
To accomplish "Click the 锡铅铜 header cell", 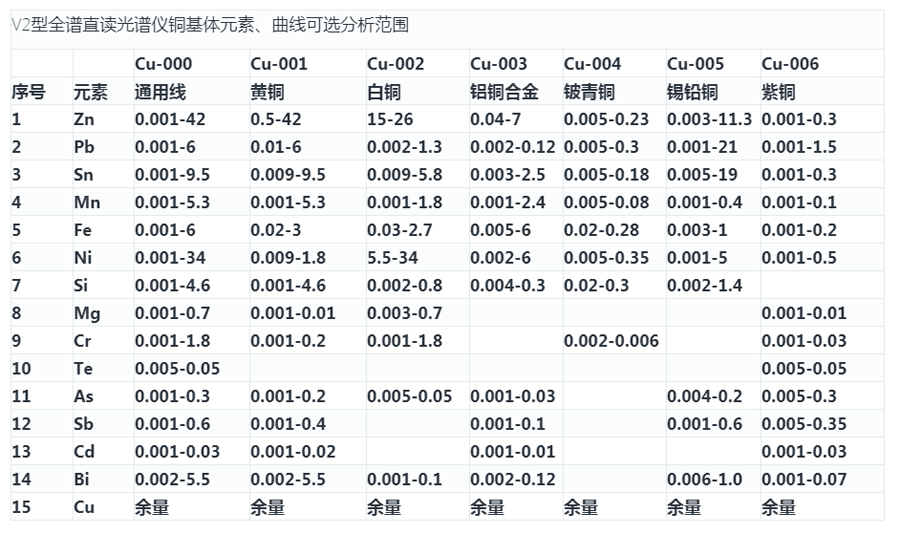I will pyautogui.click(x=692, y=92).
